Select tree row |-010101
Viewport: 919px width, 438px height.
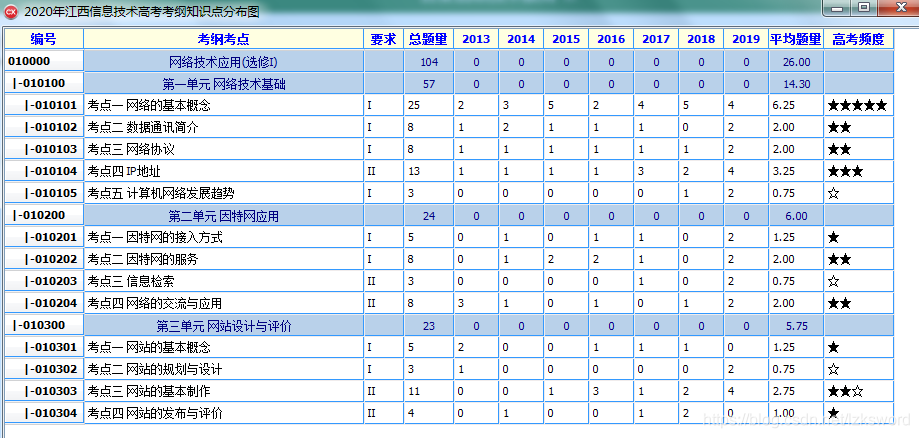pyautogui.click(x=44, y=106)
